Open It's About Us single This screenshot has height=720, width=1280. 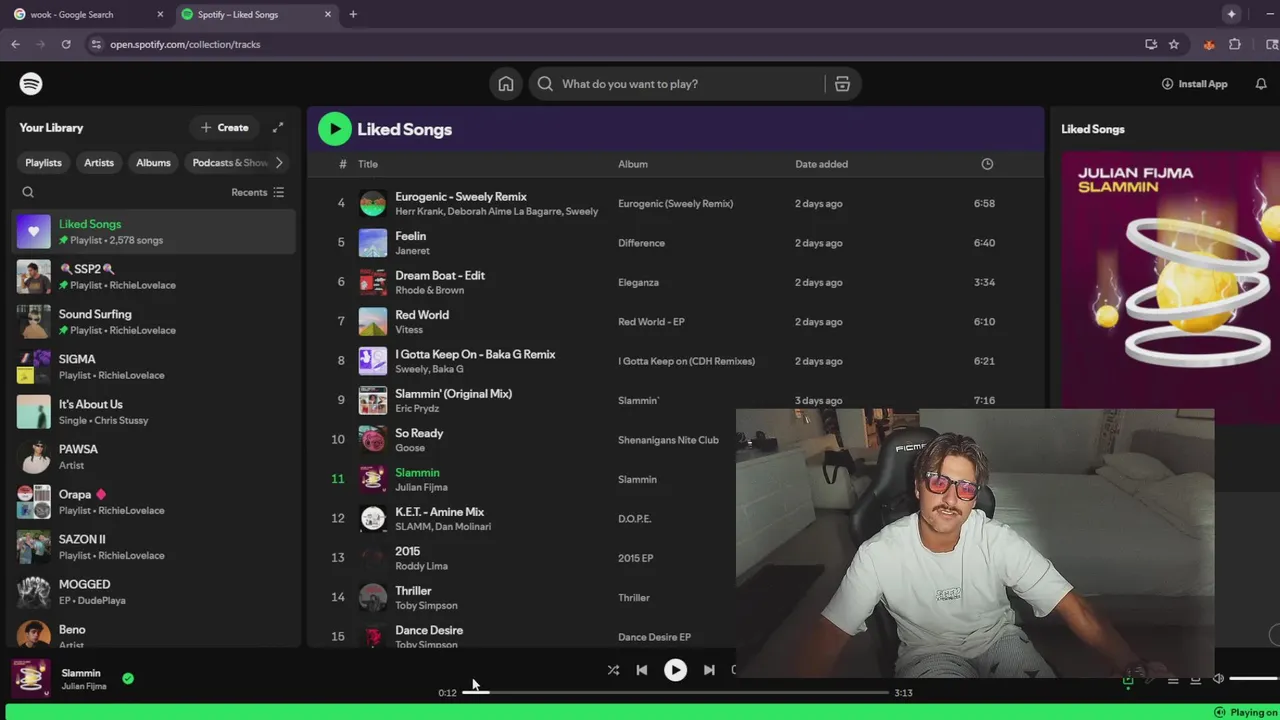click(x=155, y=412)
